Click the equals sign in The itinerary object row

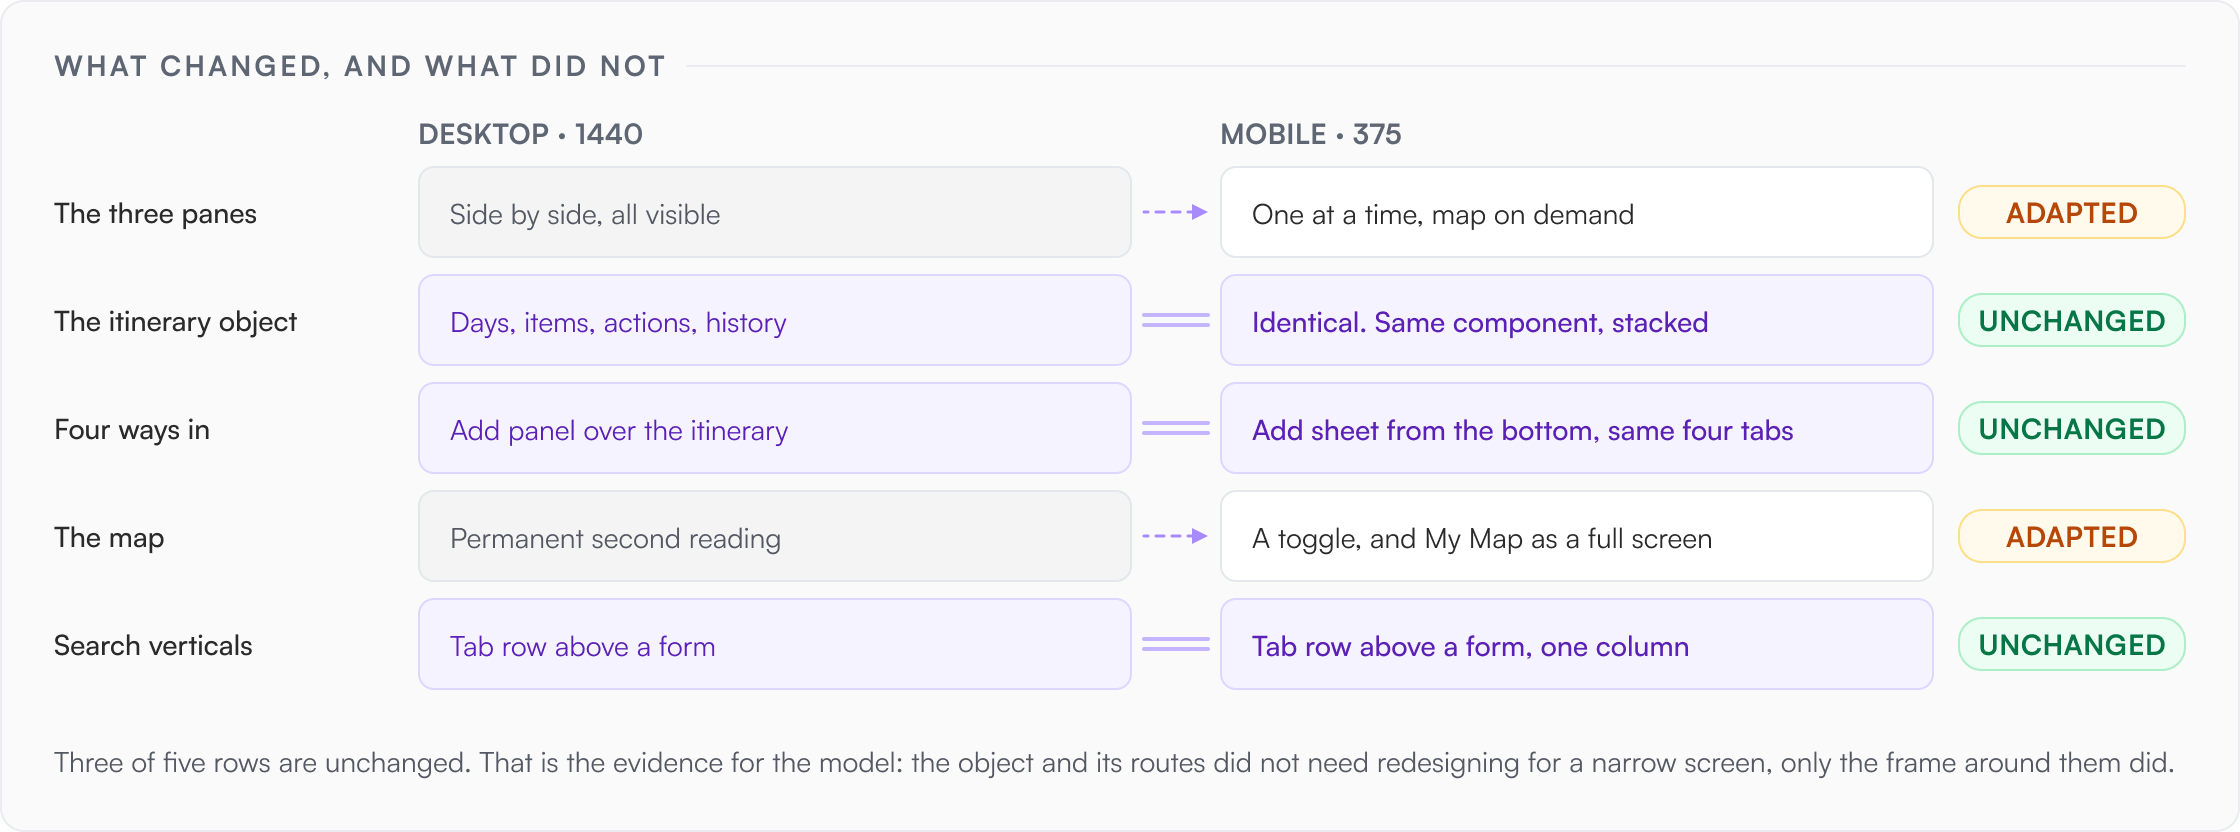[x=1176, y=320]
